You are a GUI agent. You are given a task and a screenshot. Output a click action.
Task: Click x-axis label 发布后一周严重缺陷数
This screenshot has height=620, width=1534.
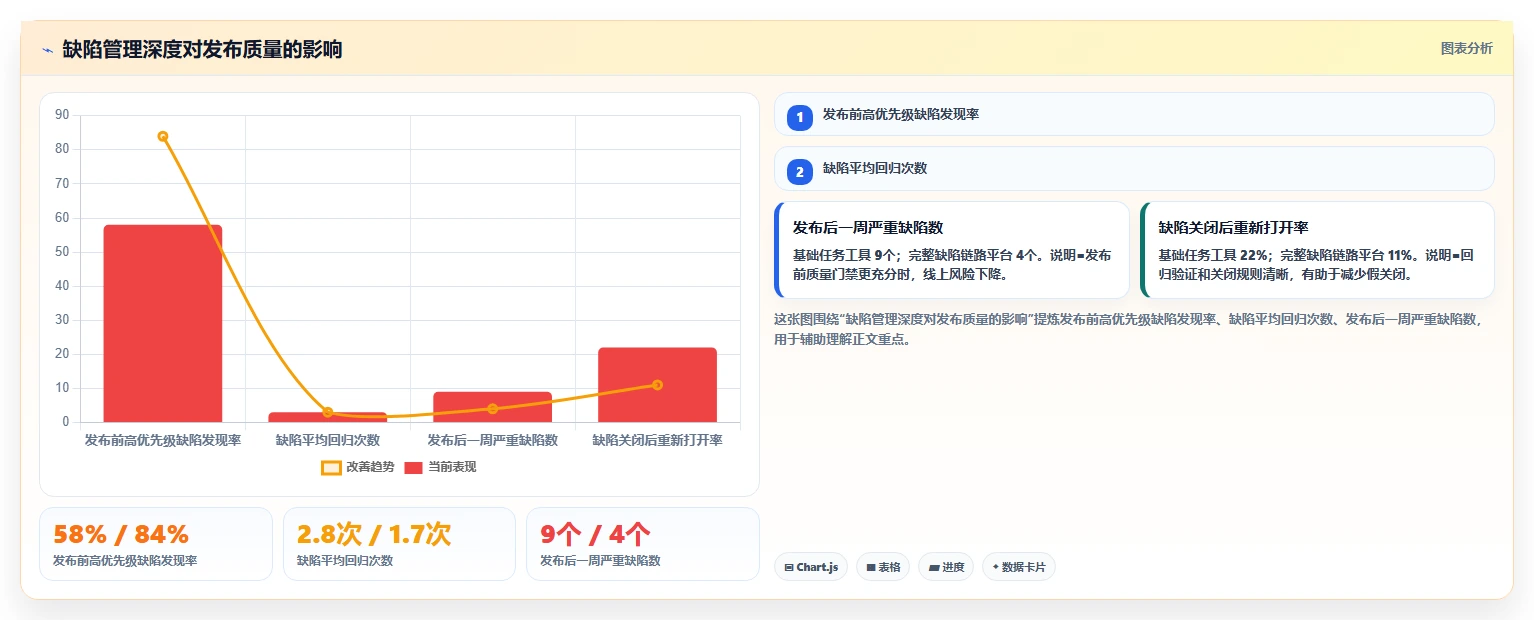click(492, 440)
